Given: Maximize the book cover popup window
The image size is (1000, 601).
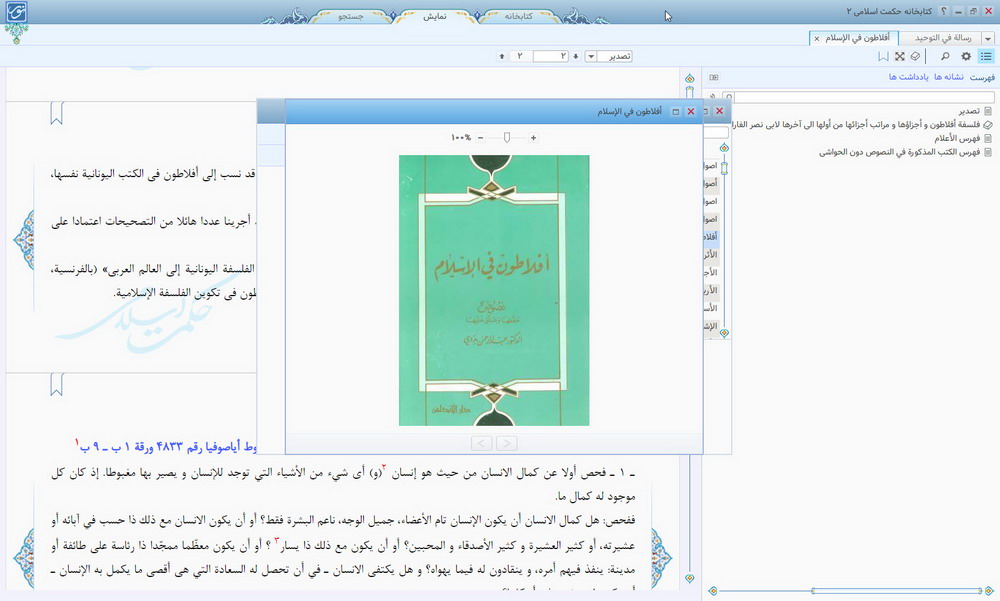Looking at the screenshot, I should pos(675,112).
